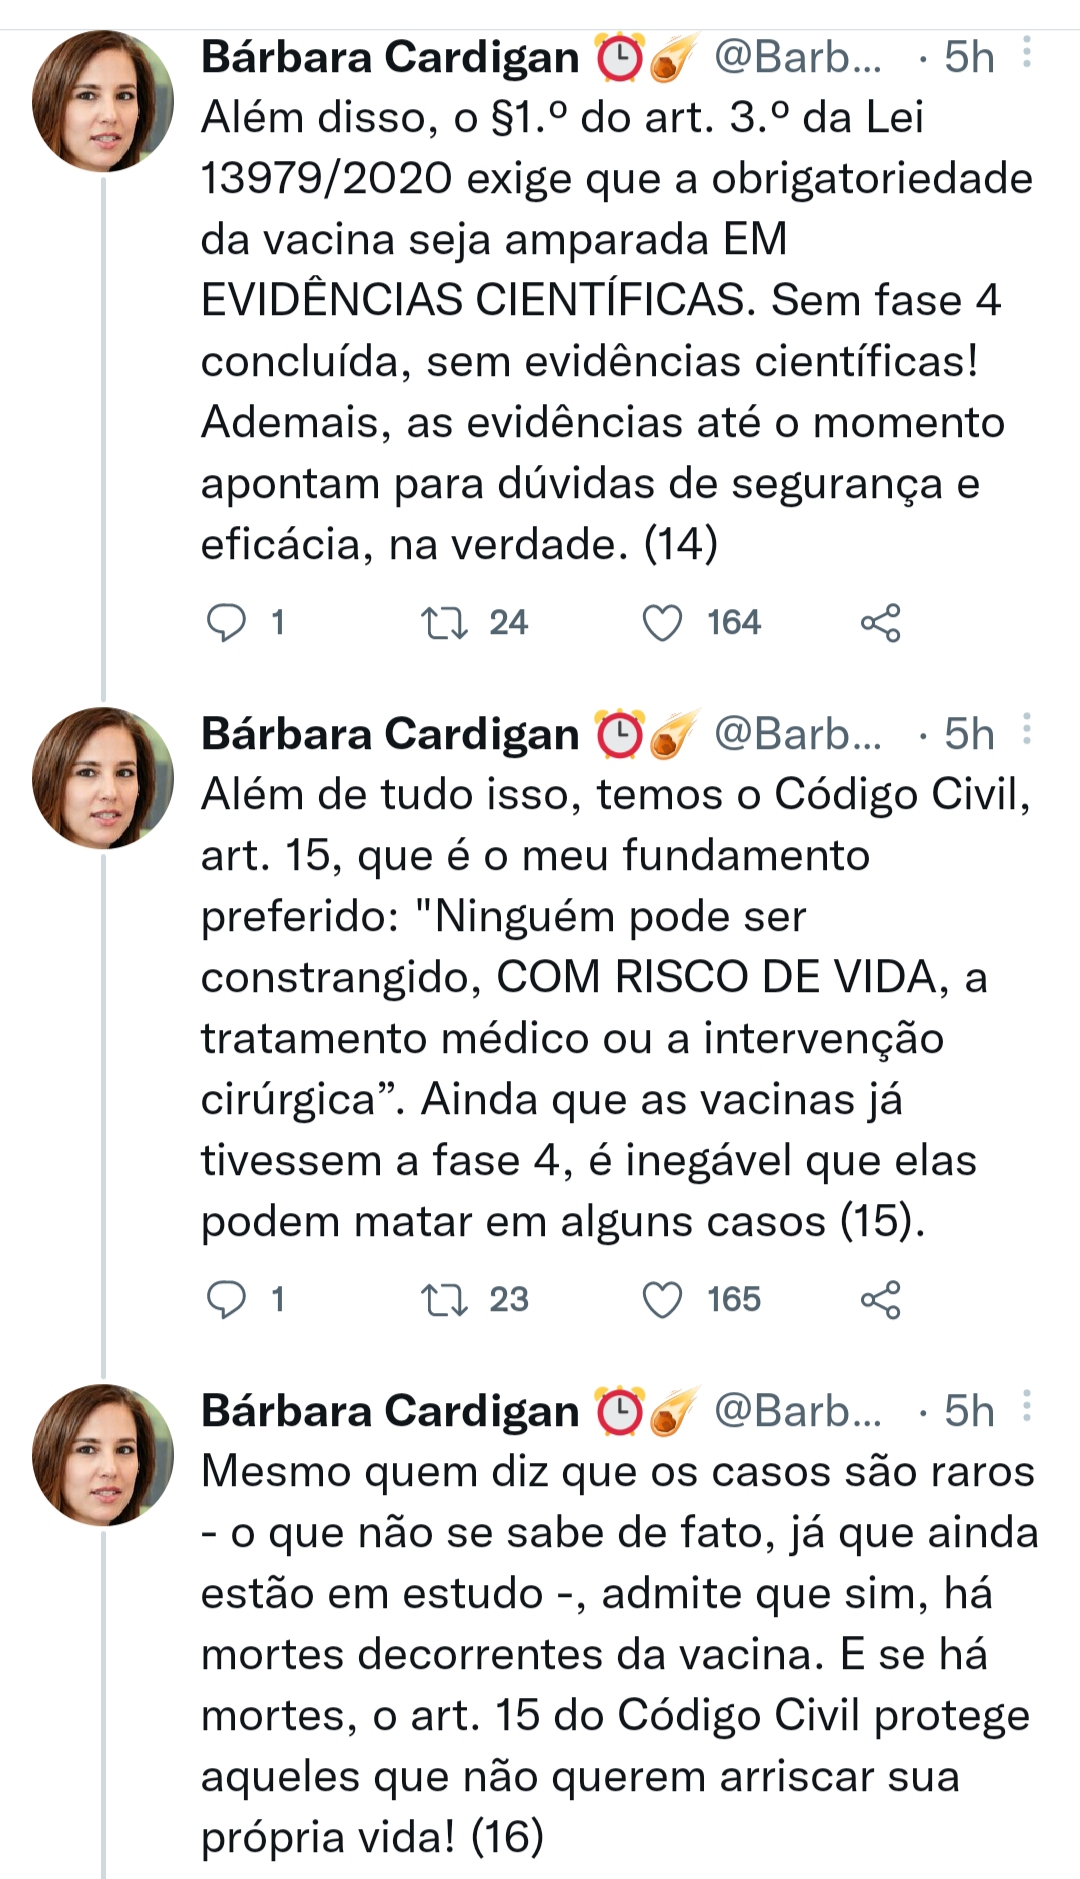Open Bárbara Cardigan's avatar on first tweet
Viewport: 1080px width, 1879px height.
tap(102, 102)
